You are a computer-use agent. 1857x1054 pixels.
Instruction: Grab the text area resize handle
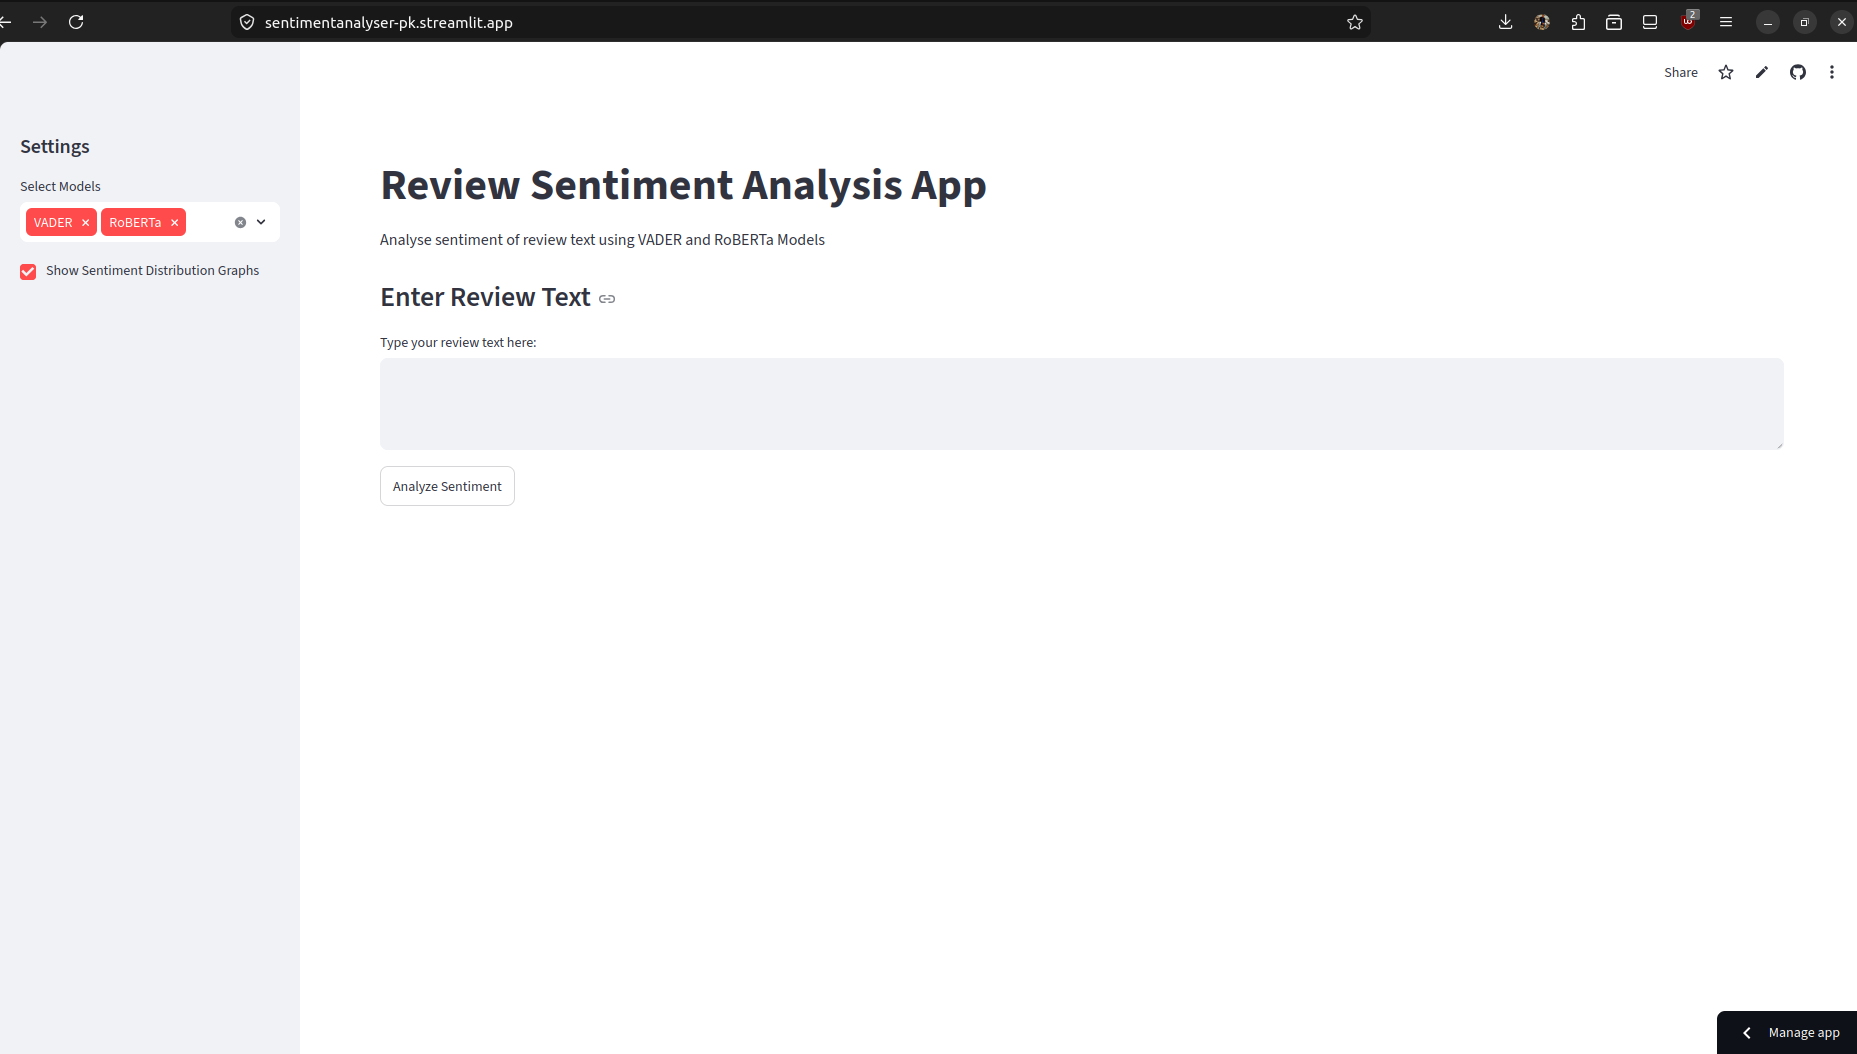coord(1778,444)
